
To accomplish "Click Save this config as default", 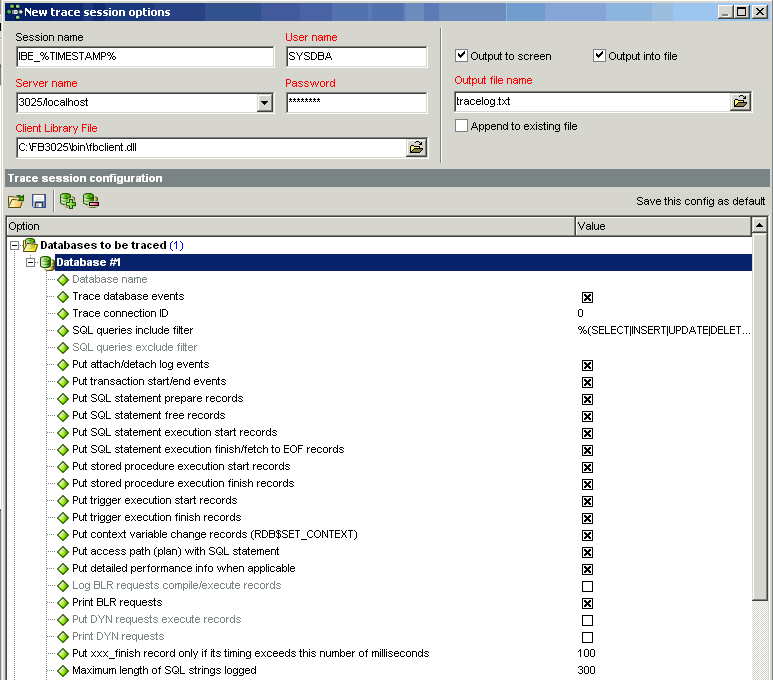I will point(700,201).
